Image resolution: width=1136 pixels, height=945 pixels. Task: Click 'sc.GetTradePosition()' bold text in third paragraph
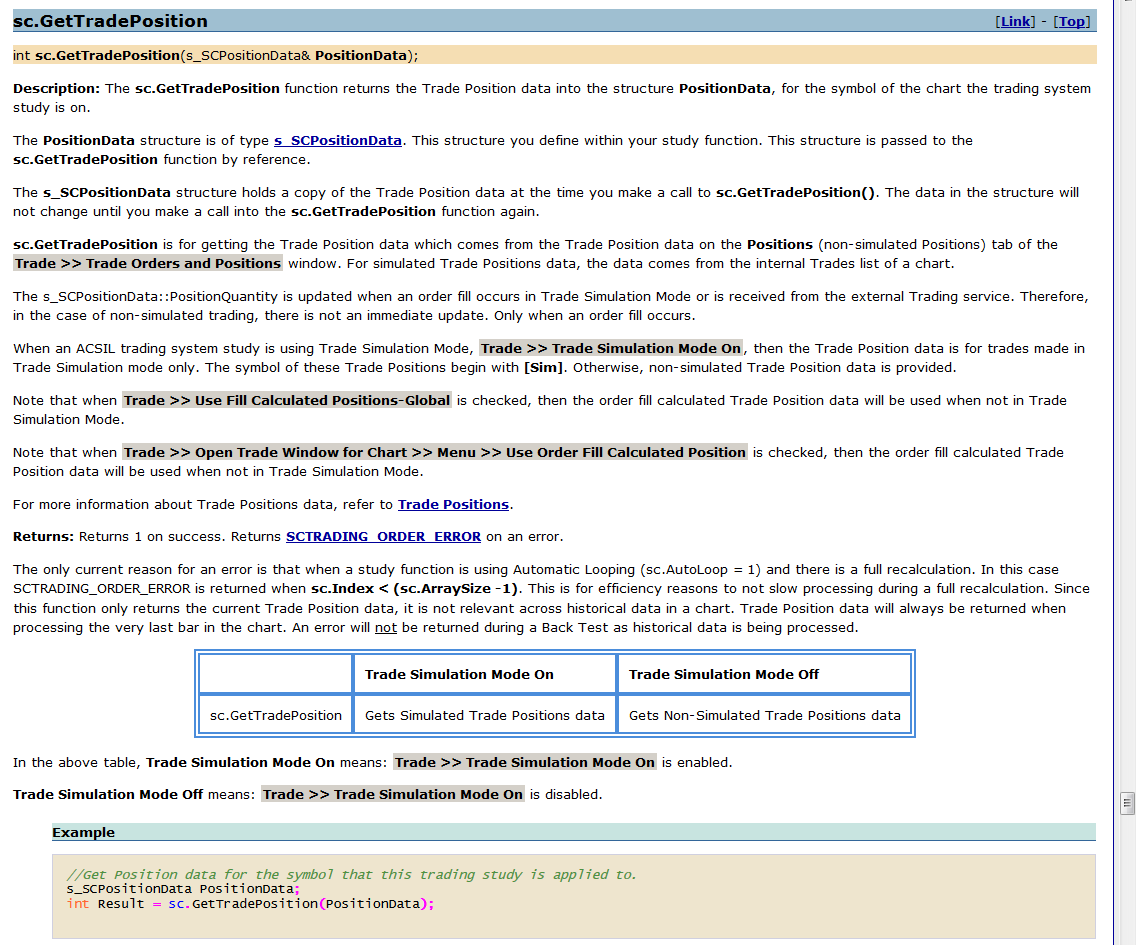[x=795, y=192]
